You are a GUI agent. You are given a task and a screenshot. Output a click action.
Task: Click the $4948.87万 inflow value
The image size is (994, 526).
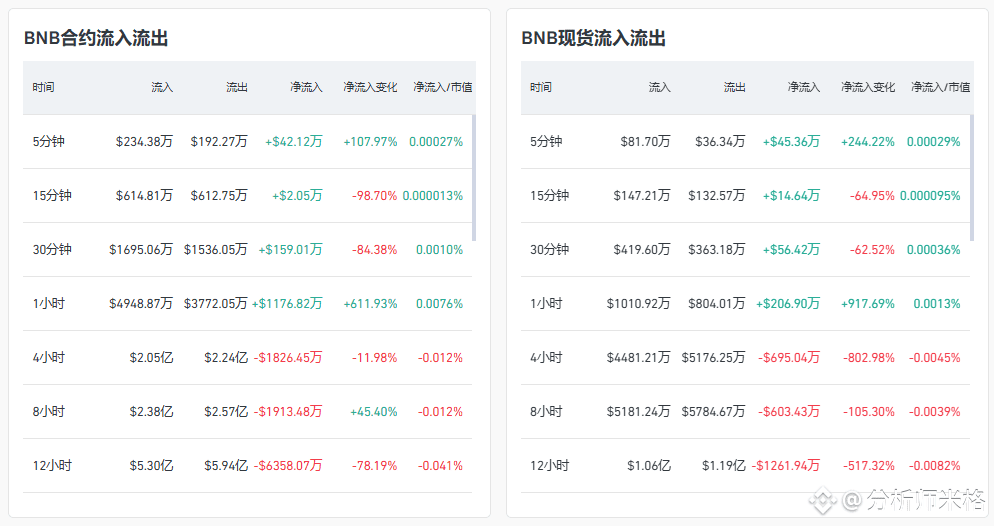[141, 304]
